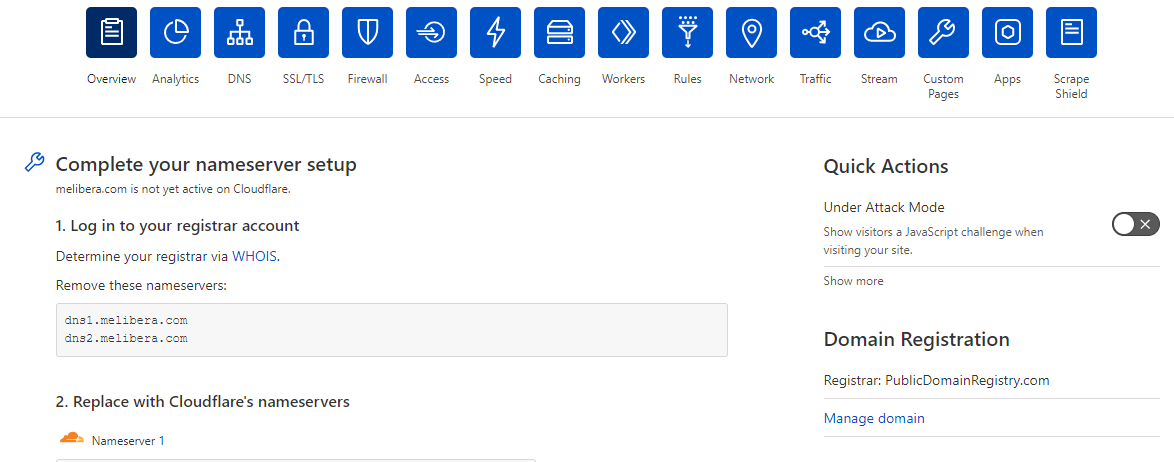Click the SSL/TLS tab label

point(303,79)
